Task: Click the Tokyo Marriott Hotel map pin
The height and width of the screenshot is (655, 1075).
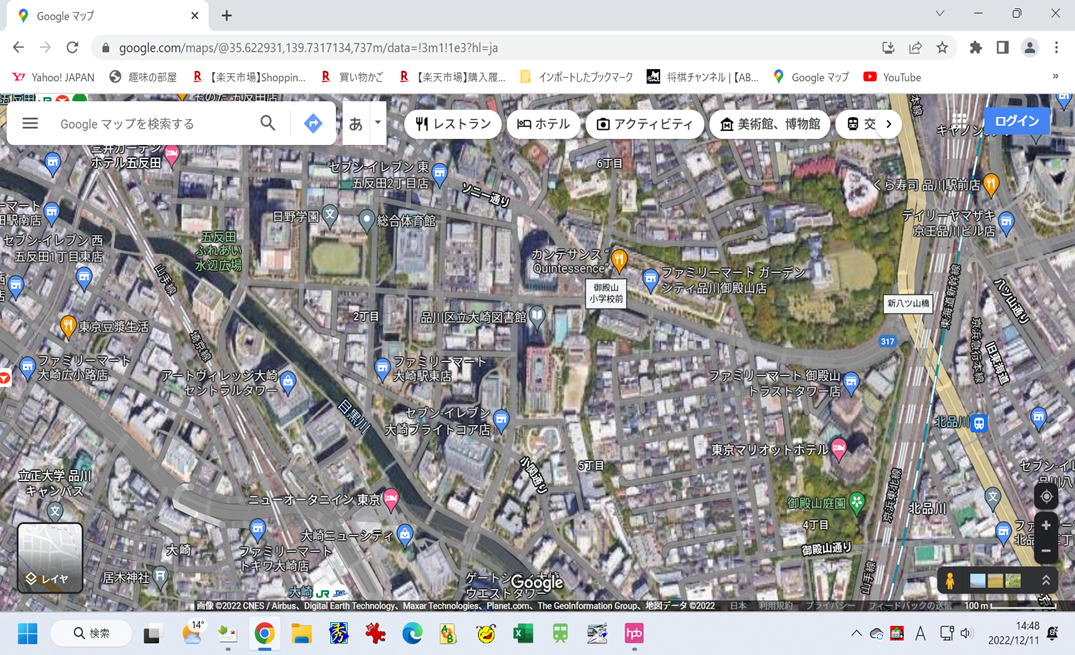Action: 838,449
